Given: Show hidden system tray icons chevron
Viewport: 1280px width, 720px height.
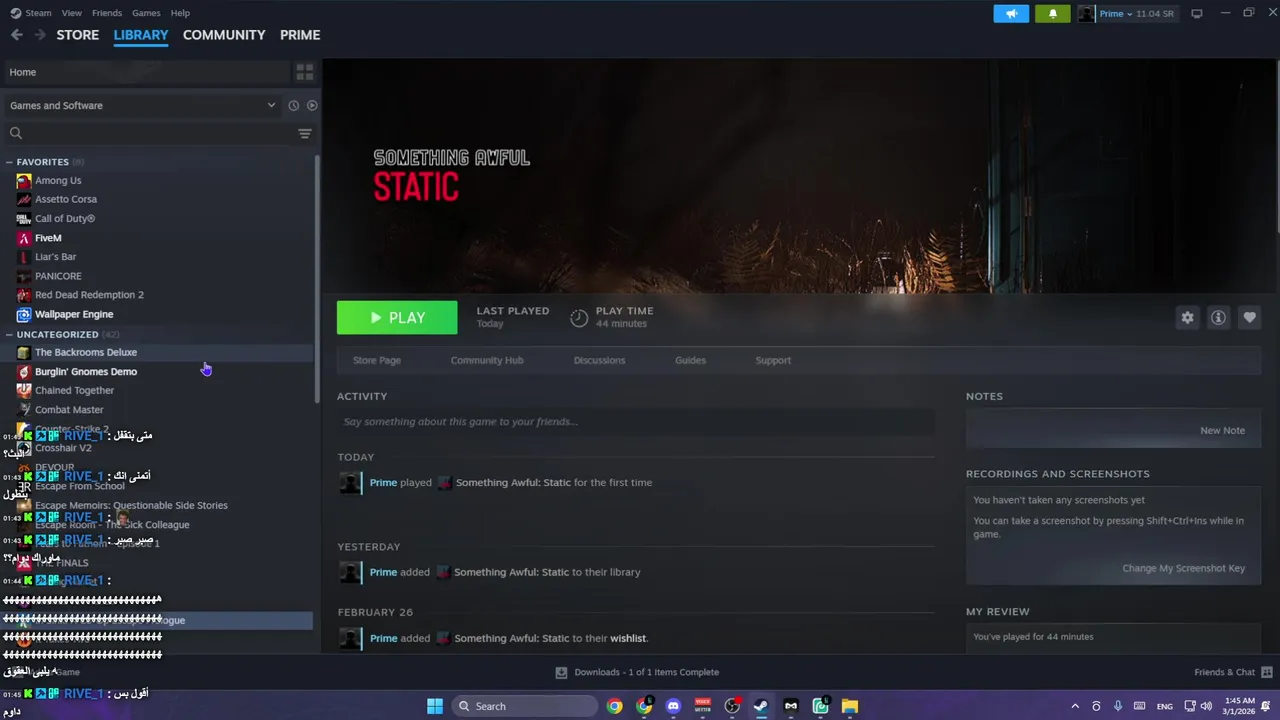Looking at the screenshot, I should click(1075, 706).
